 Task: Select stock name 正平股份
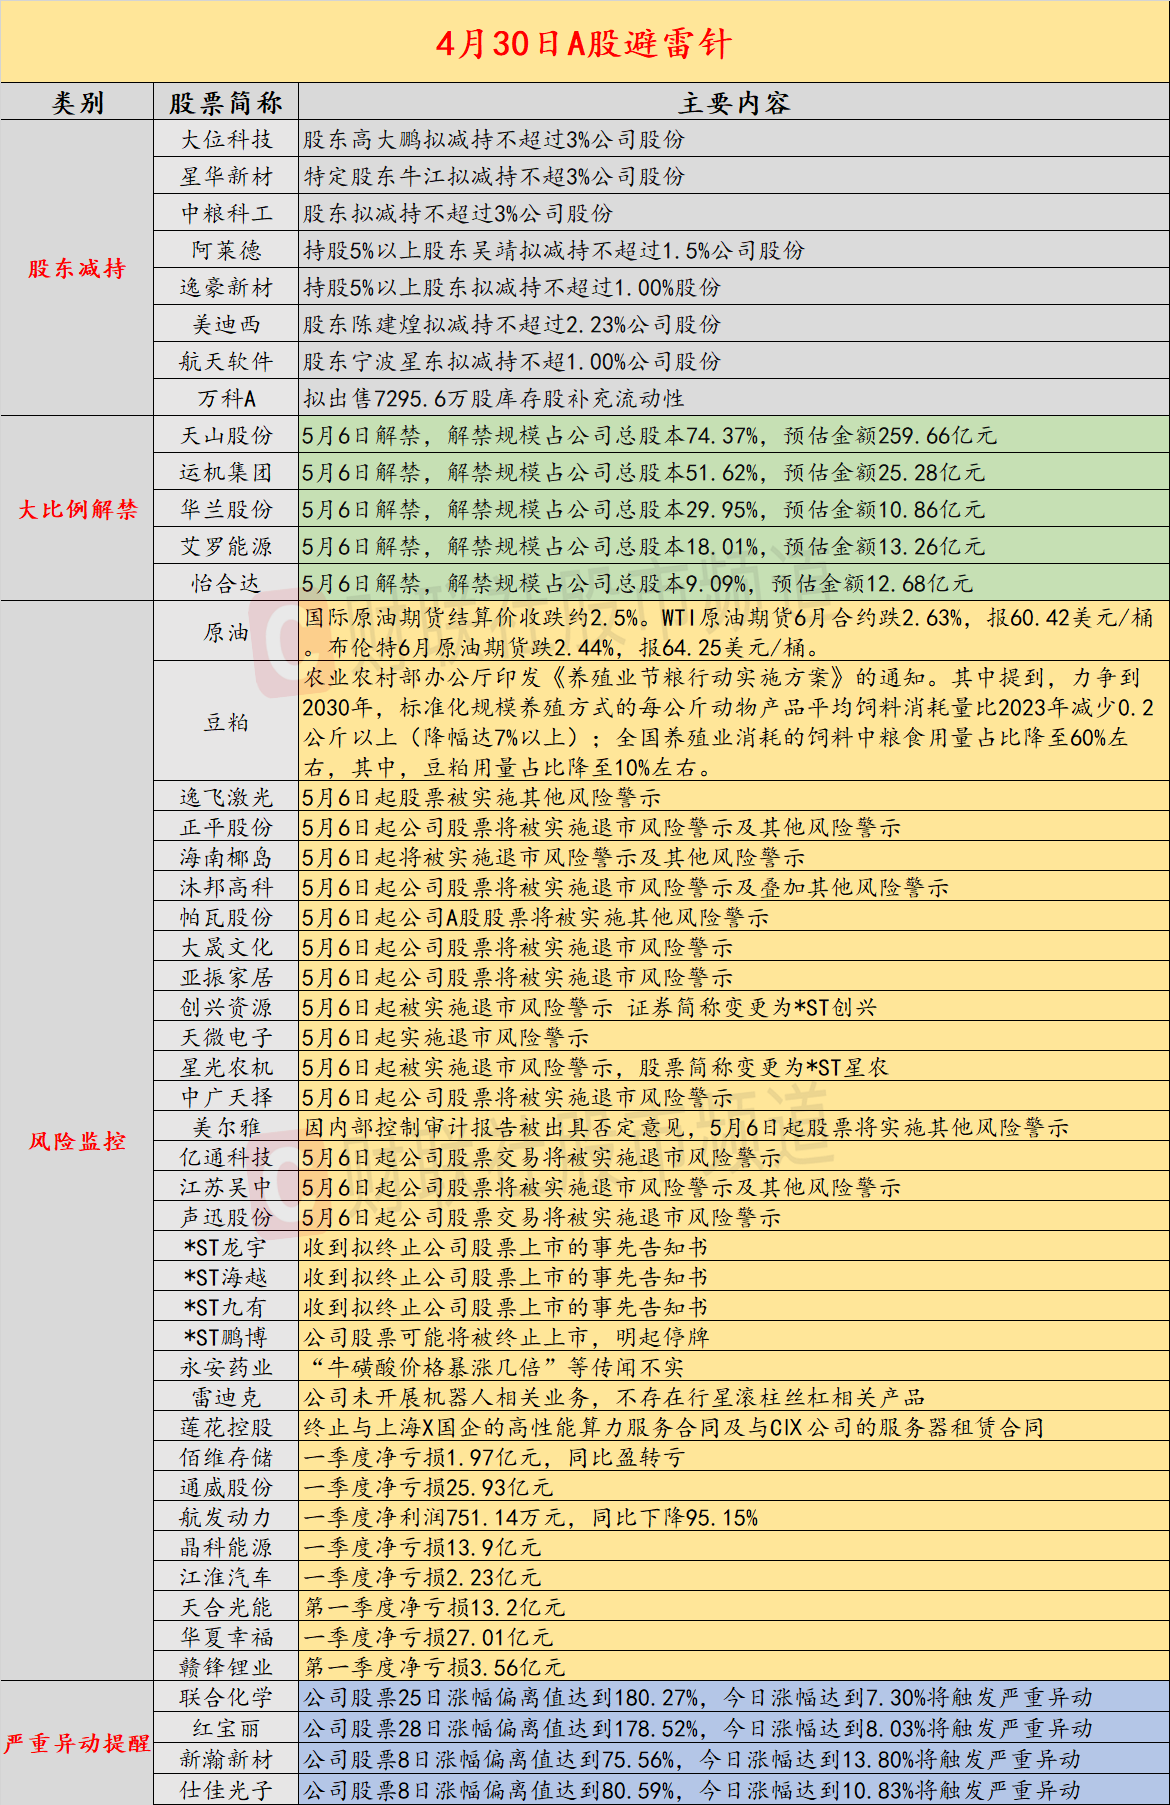tap(226, 827)
